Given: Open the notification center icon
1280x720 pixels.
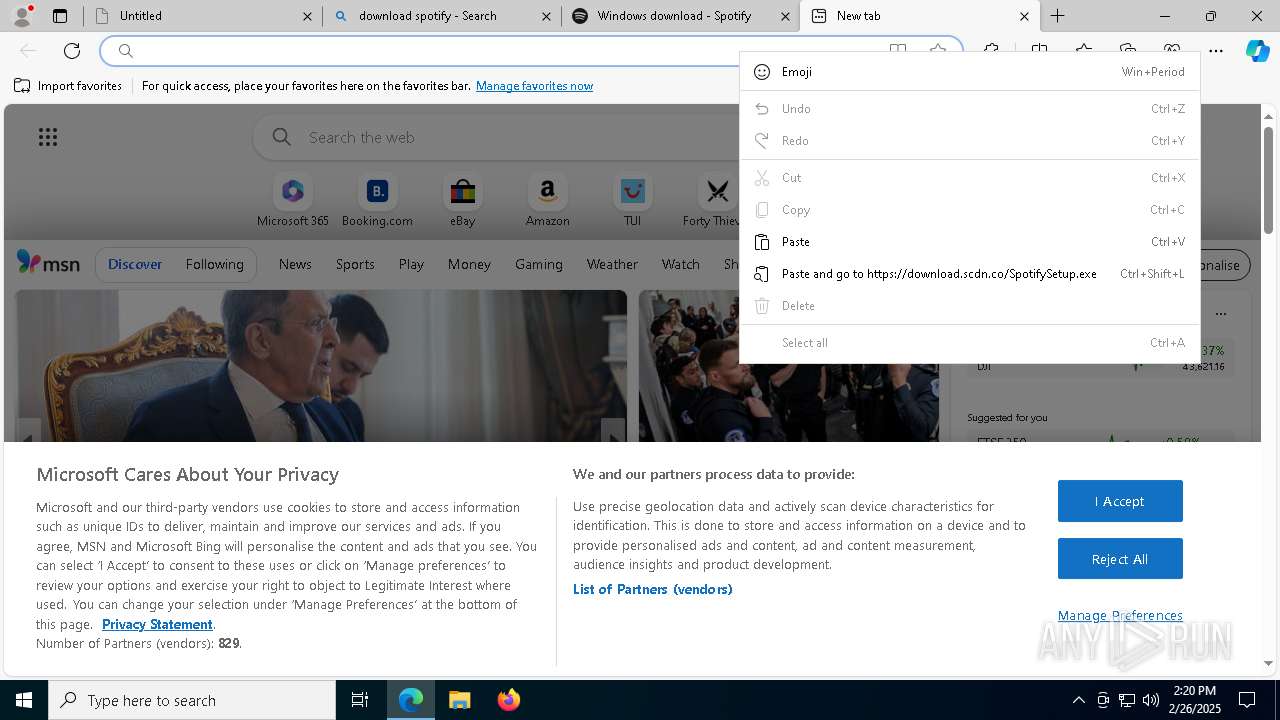Looking at the screenshot, I should 1247,700.
